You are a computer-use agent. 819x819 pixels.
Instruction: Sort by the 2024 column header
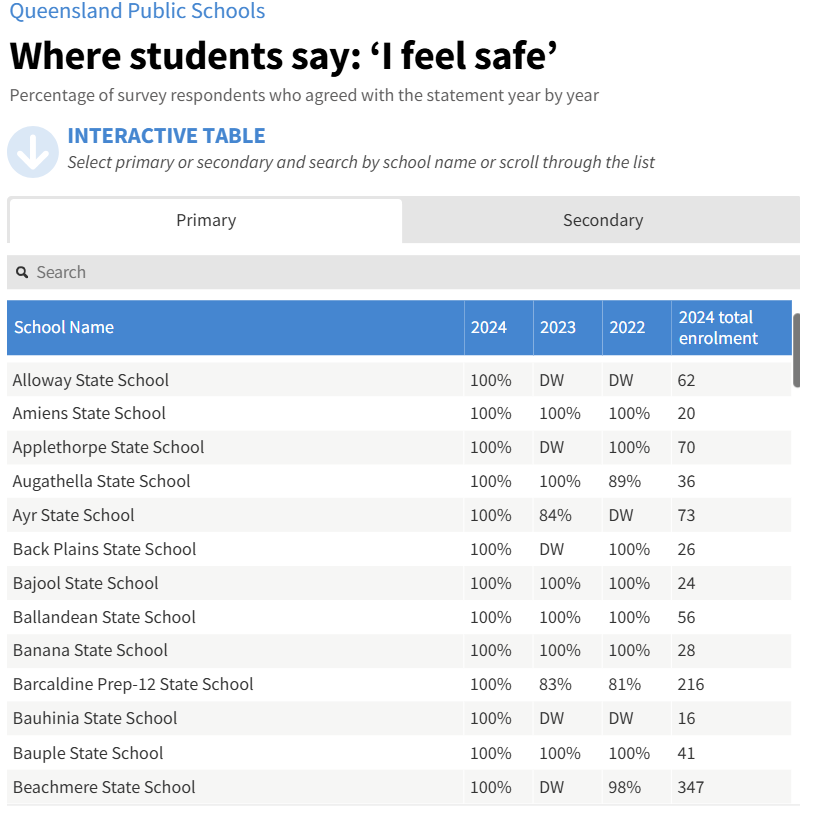[x=489, y=327]
